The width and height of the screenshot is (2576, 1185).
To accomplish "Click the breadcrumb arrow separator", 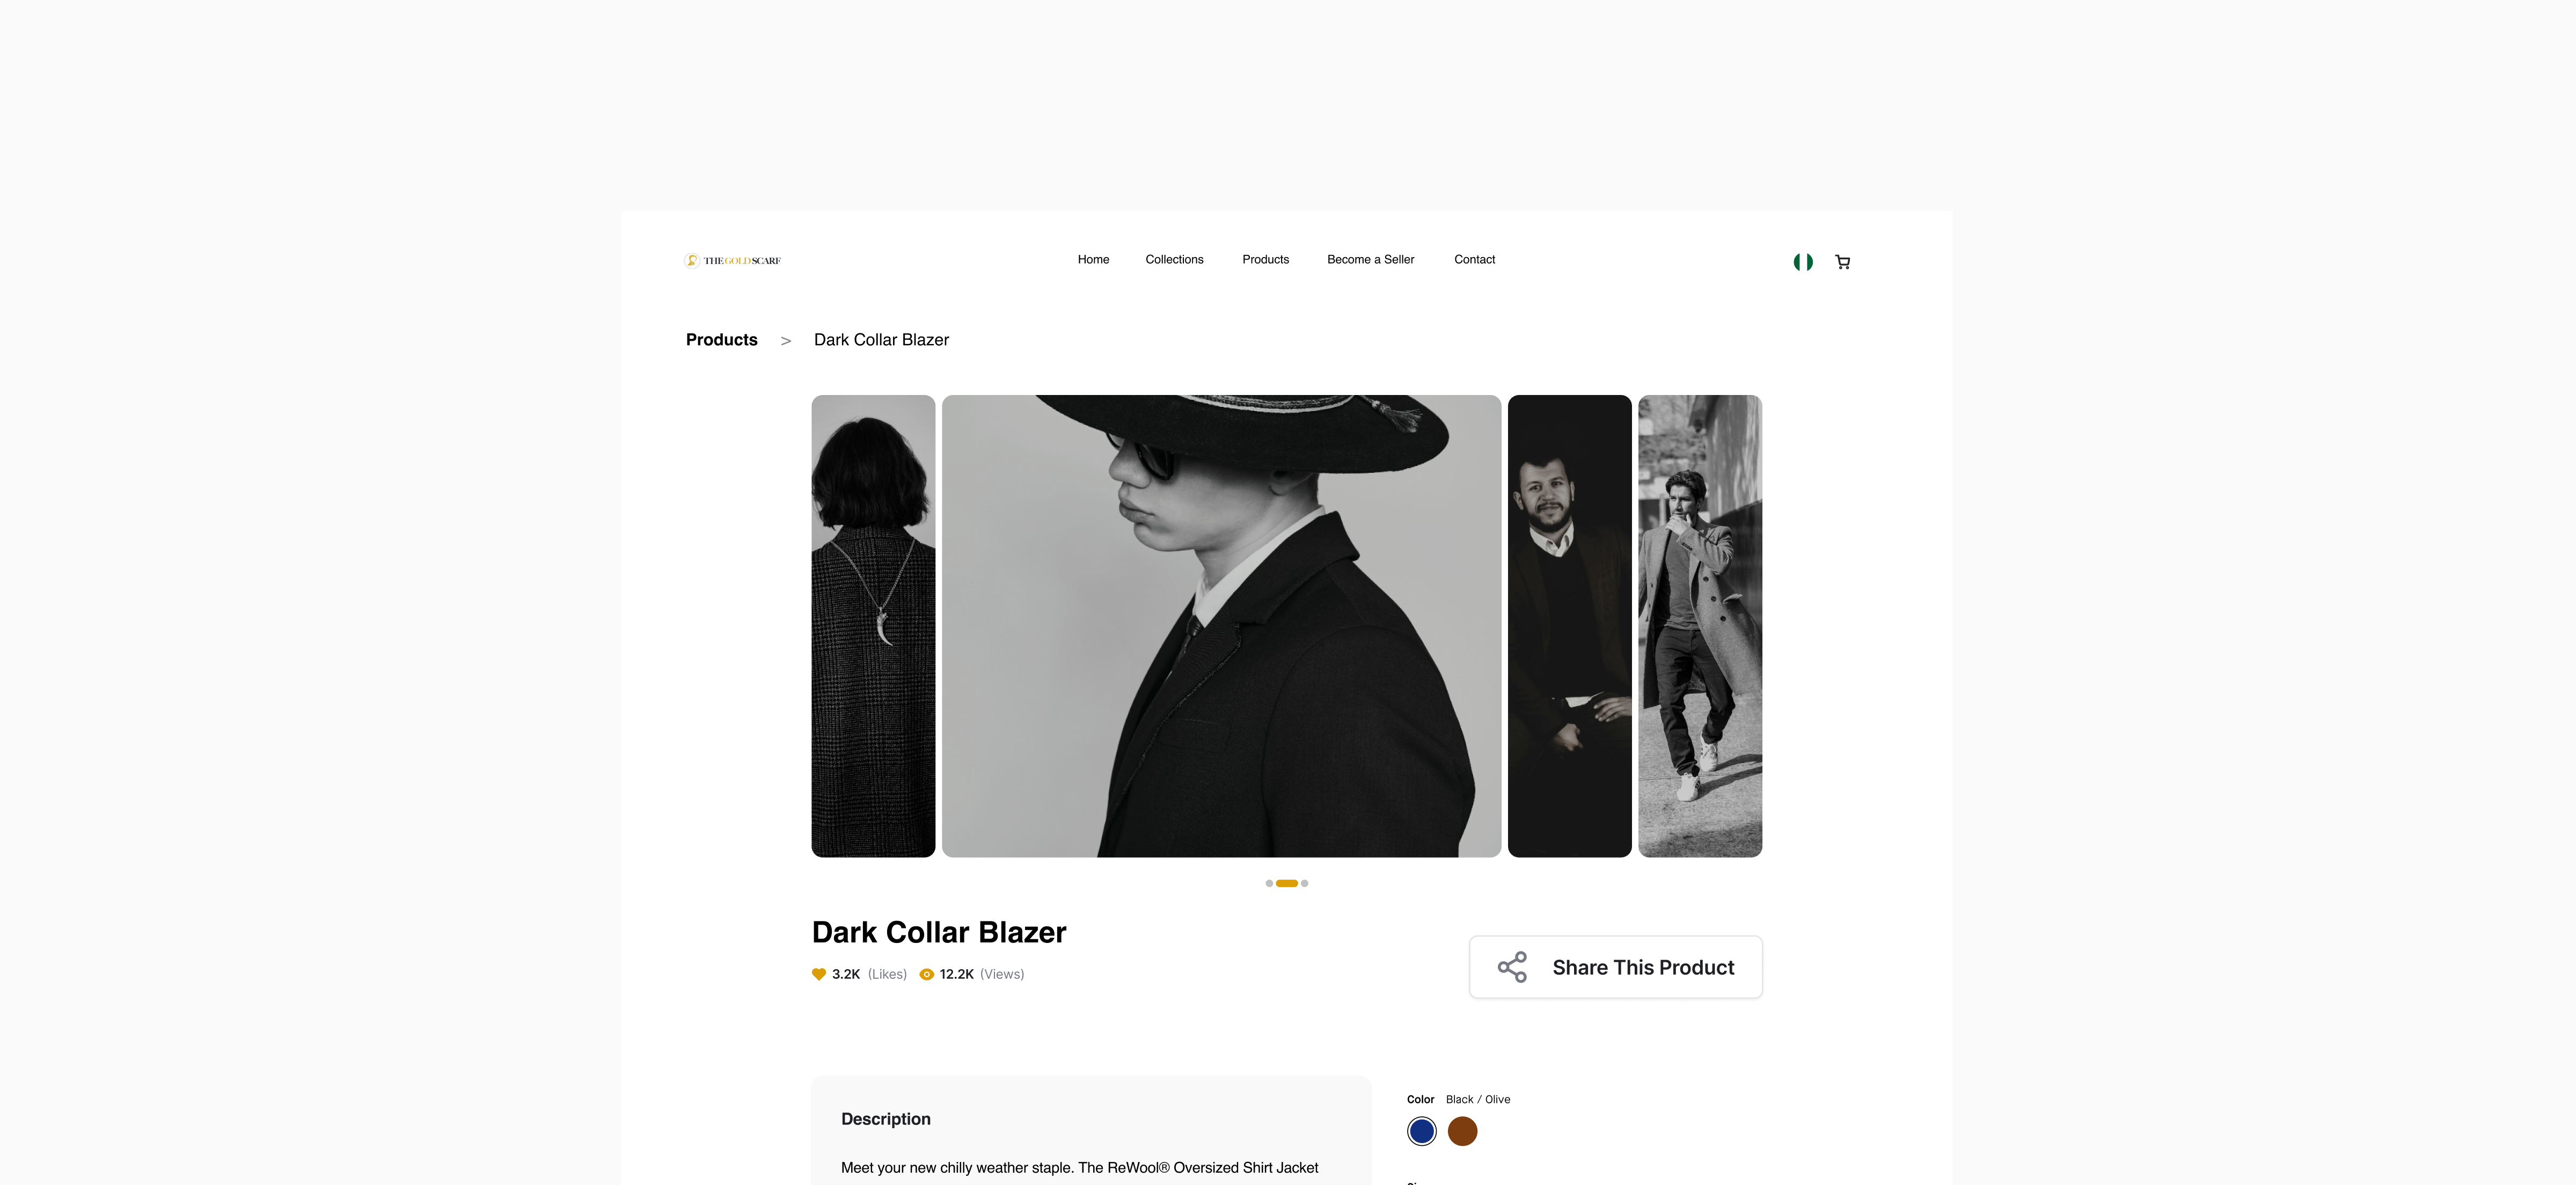I will click(x=786, y=341).
